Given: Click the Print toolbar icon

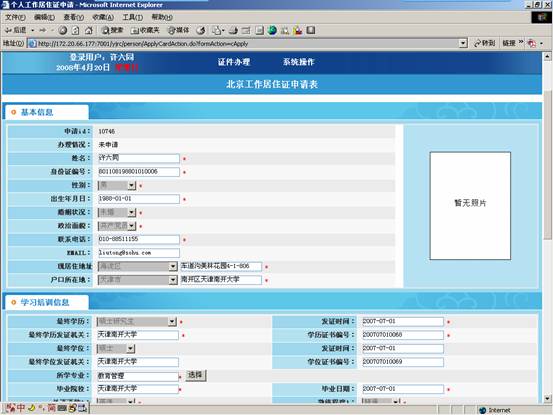Looking at the screenshot, I should pyautogui.click(x=233, y=30).
